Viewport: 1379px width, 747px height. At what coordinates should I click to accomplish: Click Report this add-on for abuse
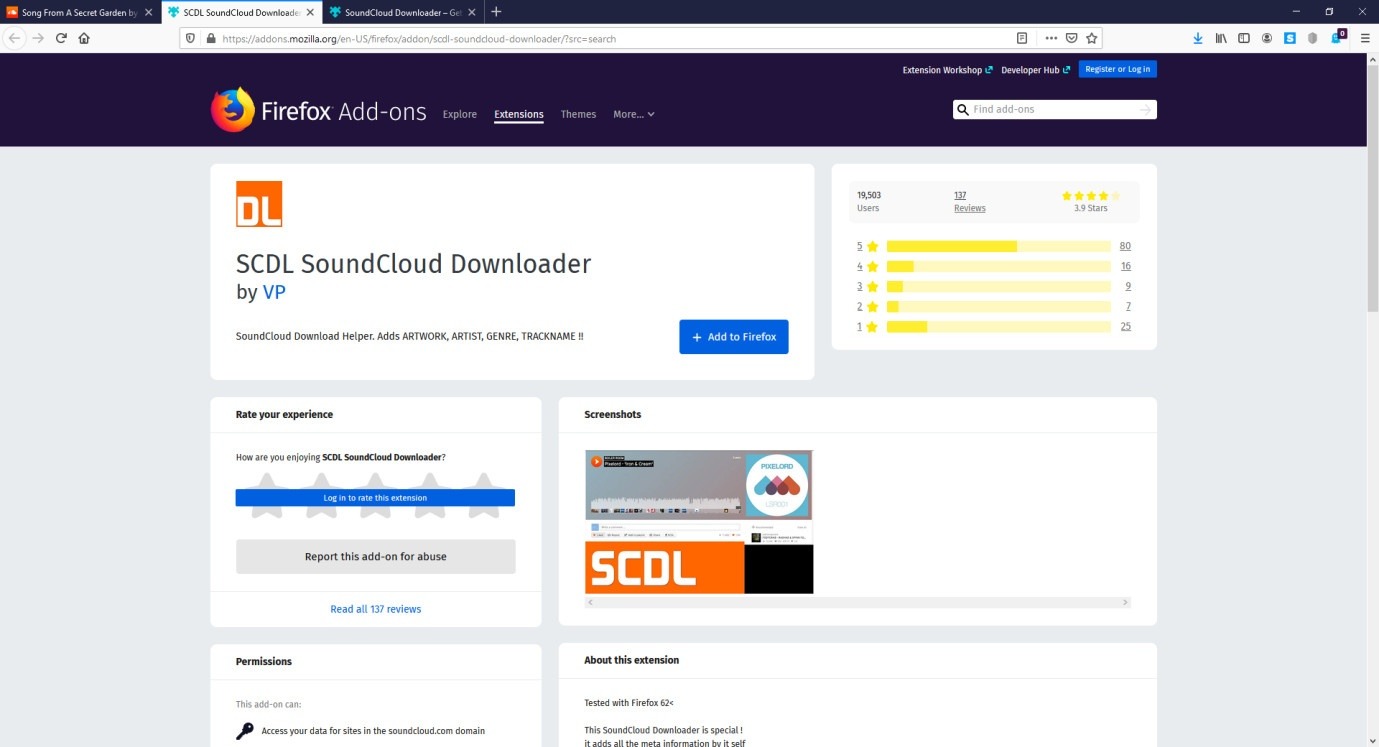pyautogui.click(x=375, y=556)
